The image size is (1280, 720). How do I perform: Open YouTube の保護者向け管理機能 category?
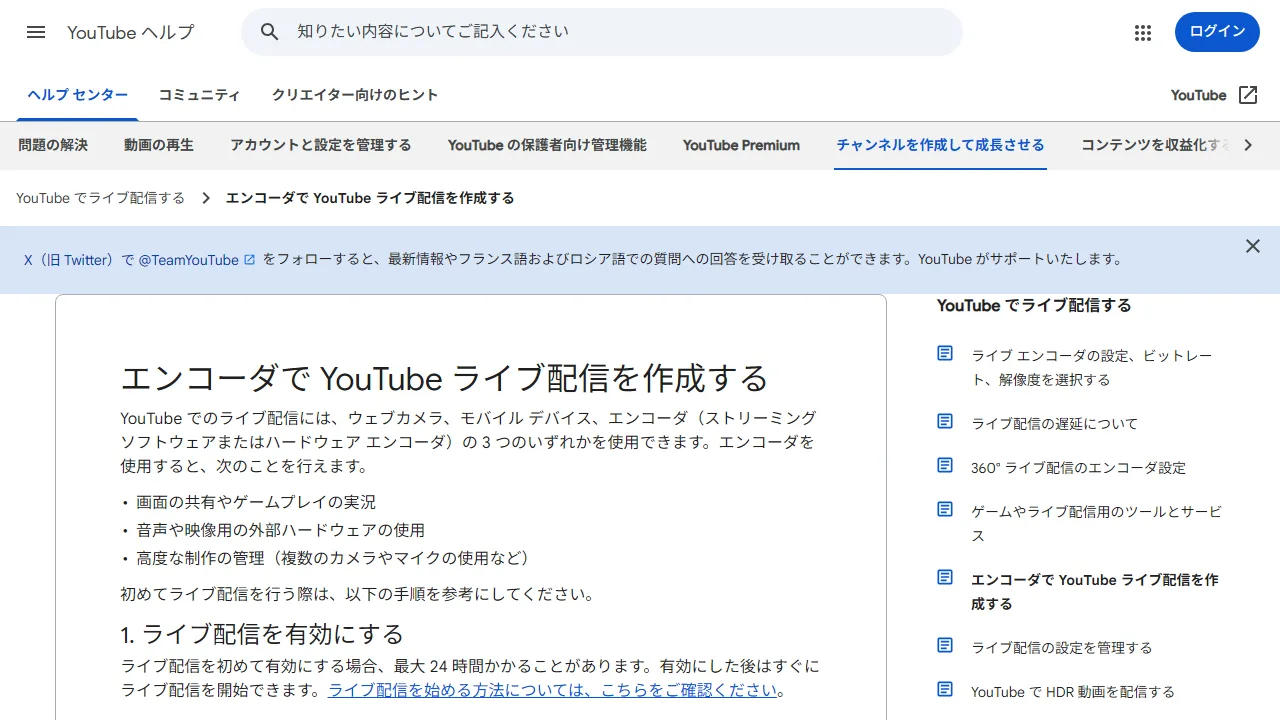(x=547, y=145)
